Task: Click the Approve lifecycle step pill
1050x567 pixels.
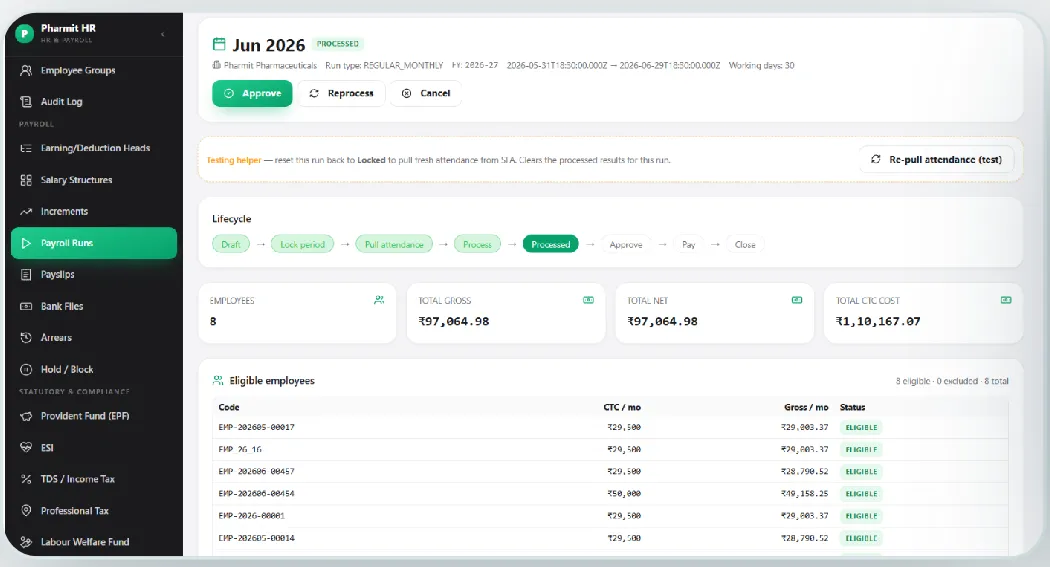Action: point(625,244)
